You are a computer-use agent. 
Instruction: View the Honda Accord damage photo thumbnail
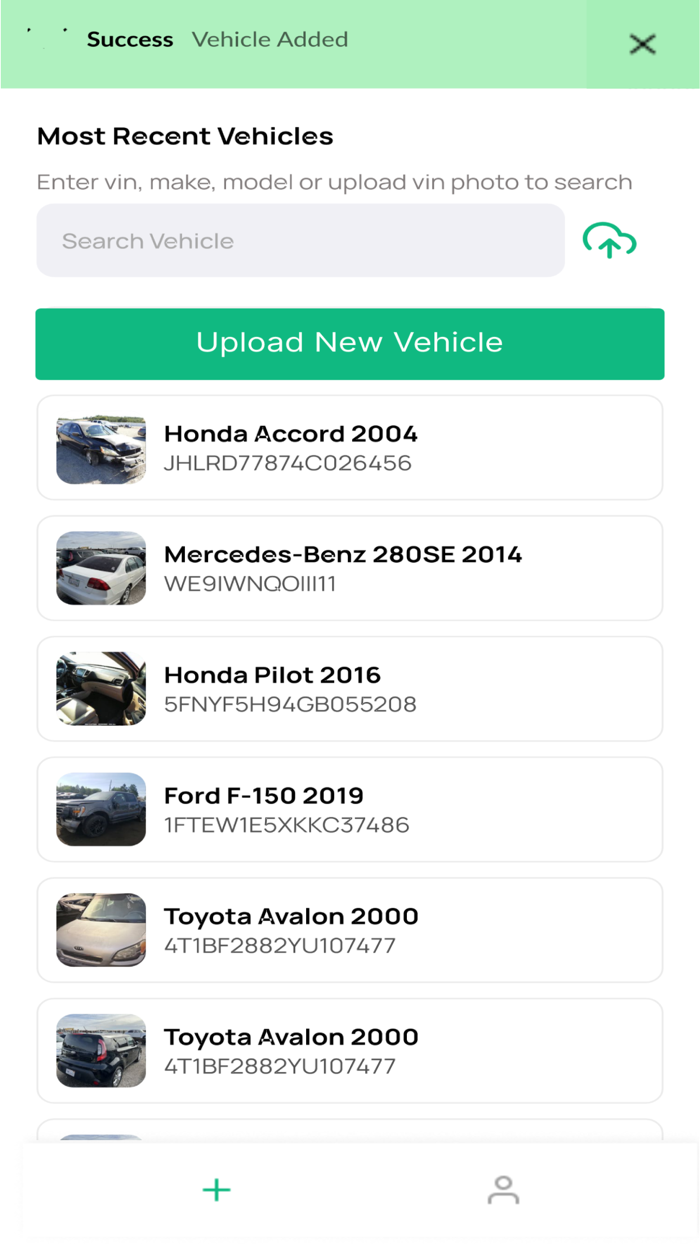[100, 446]
